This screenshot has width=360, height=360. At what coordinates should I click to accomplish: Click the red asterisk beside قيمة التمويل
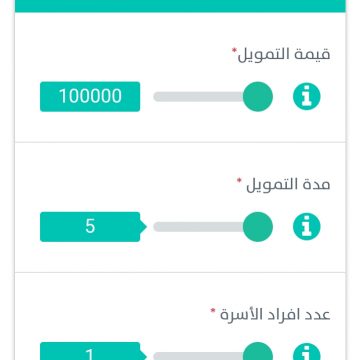(234, 51)
